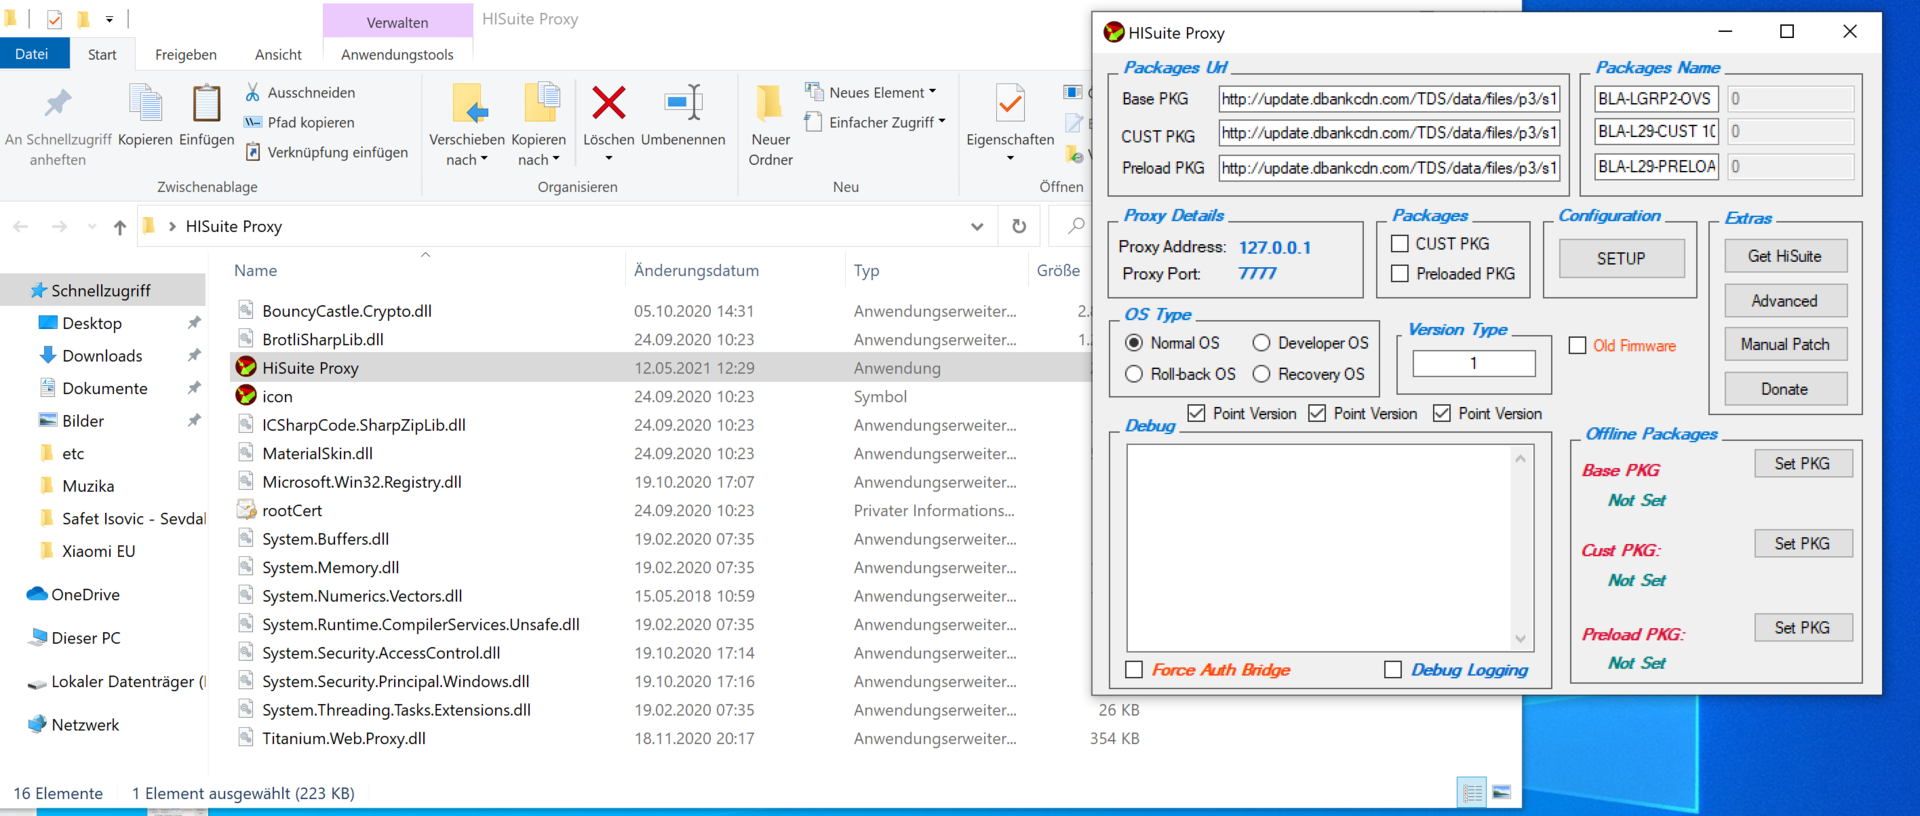Viewport: 1920px width, 816px height.
Task: Click the Netzwerk icon in sidebar
Action: point(38,724)
